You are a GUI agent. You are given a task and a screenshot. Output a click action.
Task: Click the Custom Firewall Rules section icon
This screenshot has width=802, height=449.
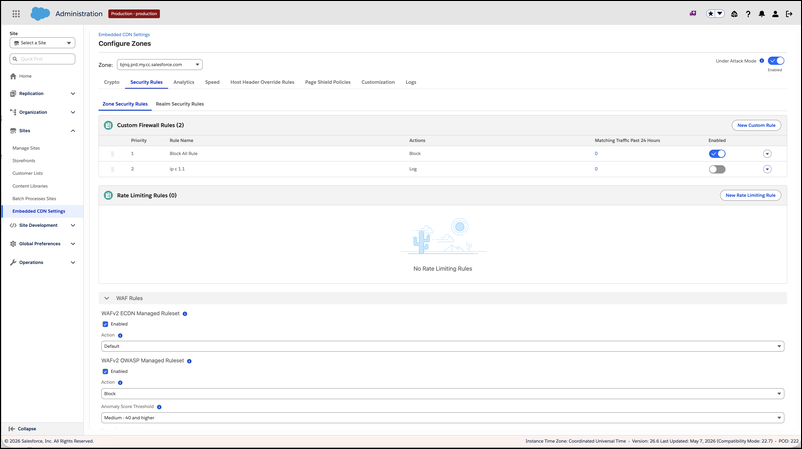pos(108,125)
